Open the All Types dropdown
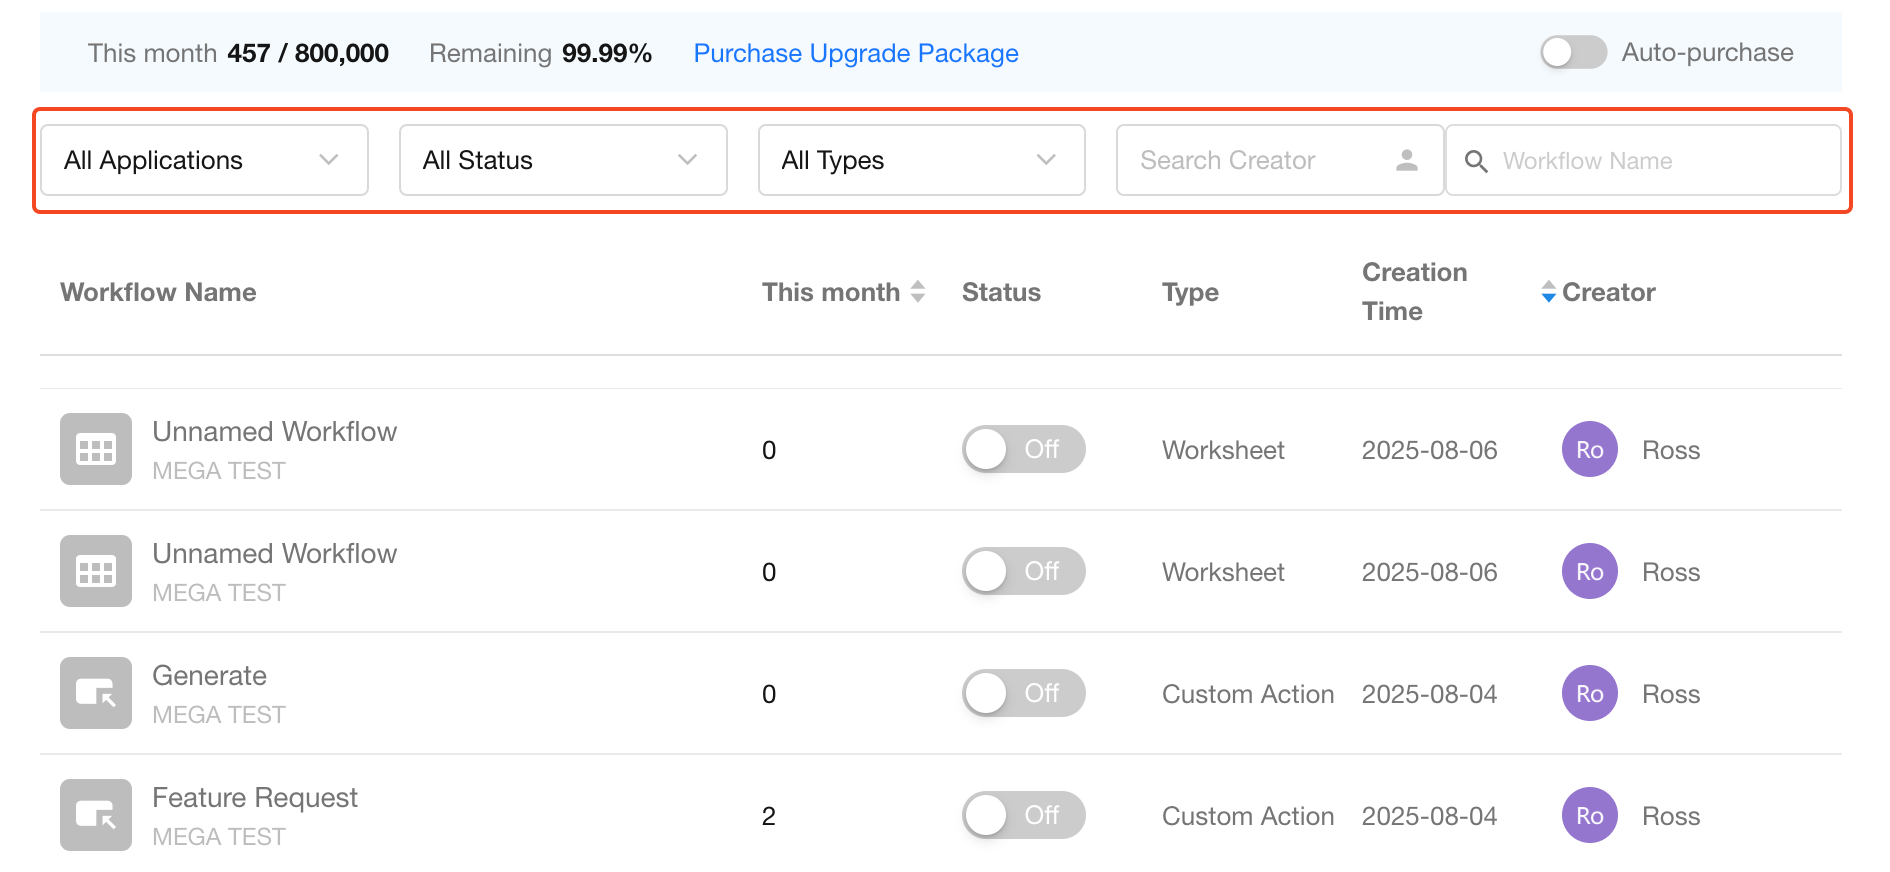 921,160
